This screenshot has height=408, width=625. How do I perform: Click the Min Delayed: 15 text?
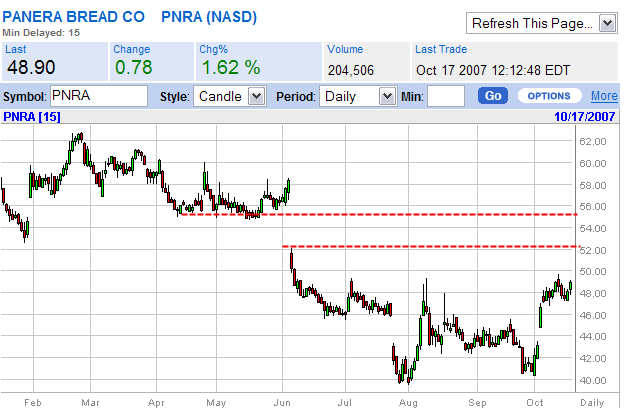click(41, 33)
